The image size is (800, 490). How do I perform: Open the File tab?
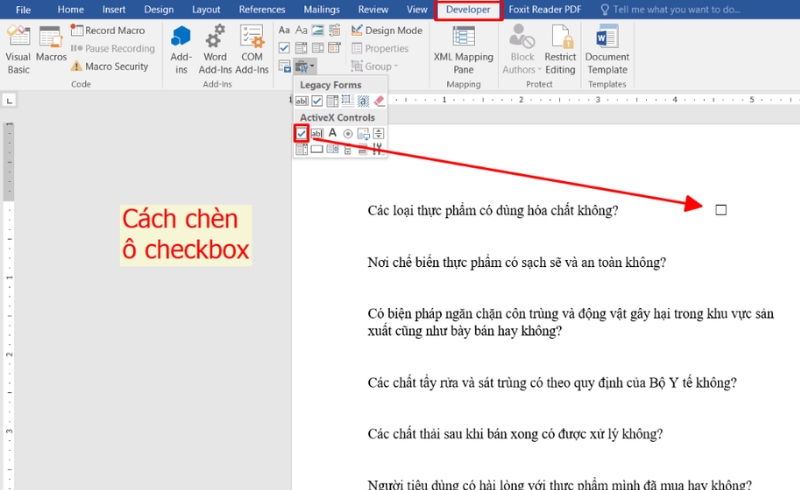pyautogui.click(x=23, y=9)
